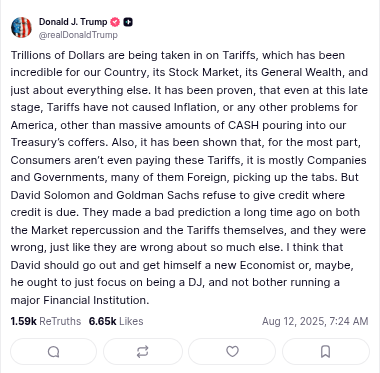This screenshot has width=380, height=373.
Task: Open the Donald J. Trump display name
Action: 73,22
